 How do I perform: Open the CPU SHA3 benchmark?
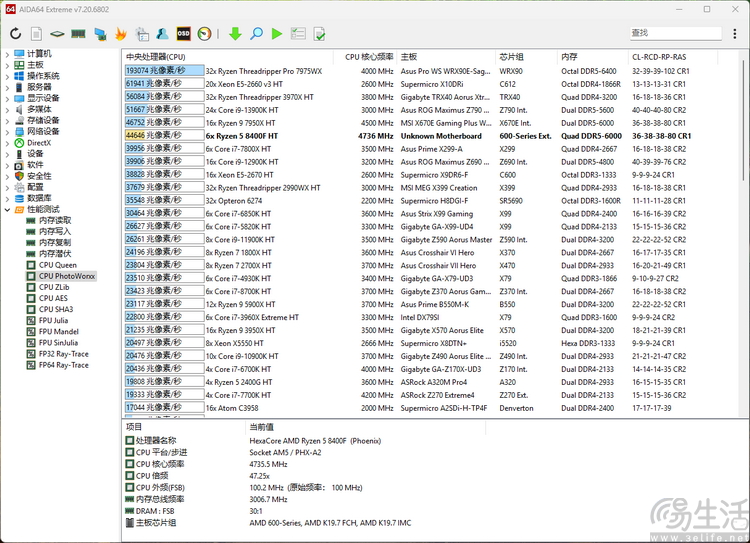point(56,309)
